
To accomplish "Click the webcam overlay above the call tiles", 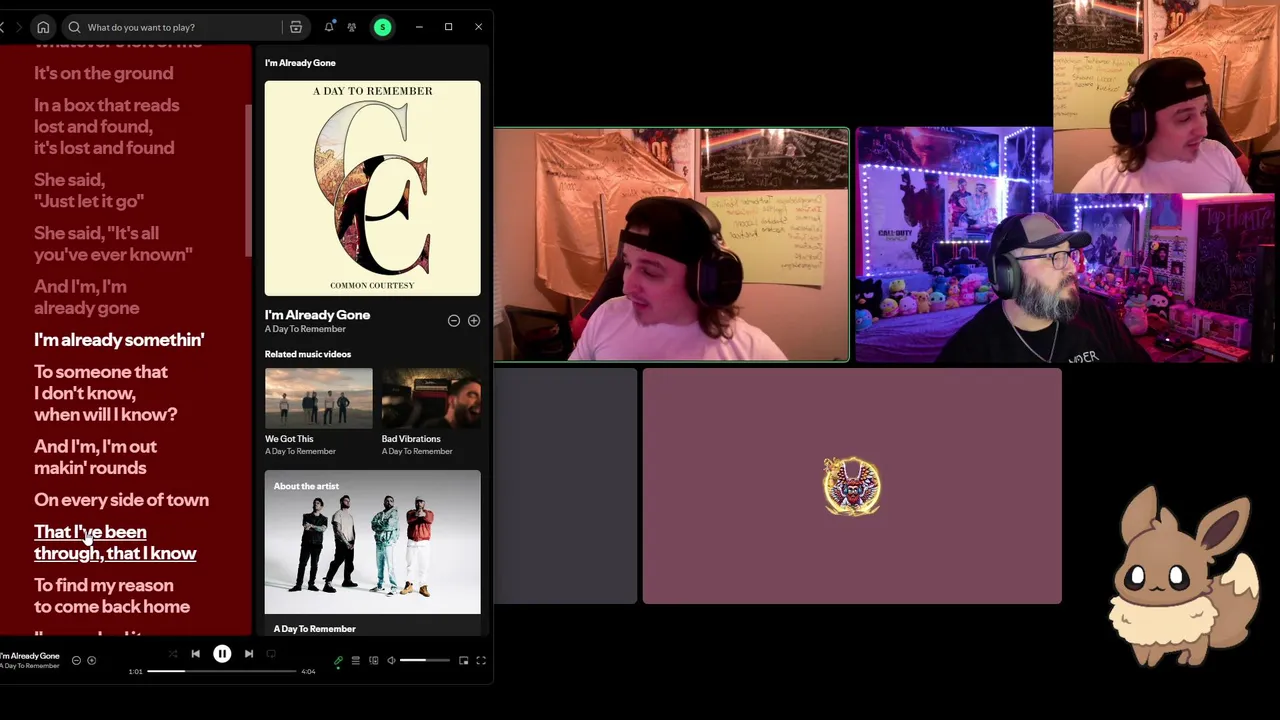I will [1166, 96].
